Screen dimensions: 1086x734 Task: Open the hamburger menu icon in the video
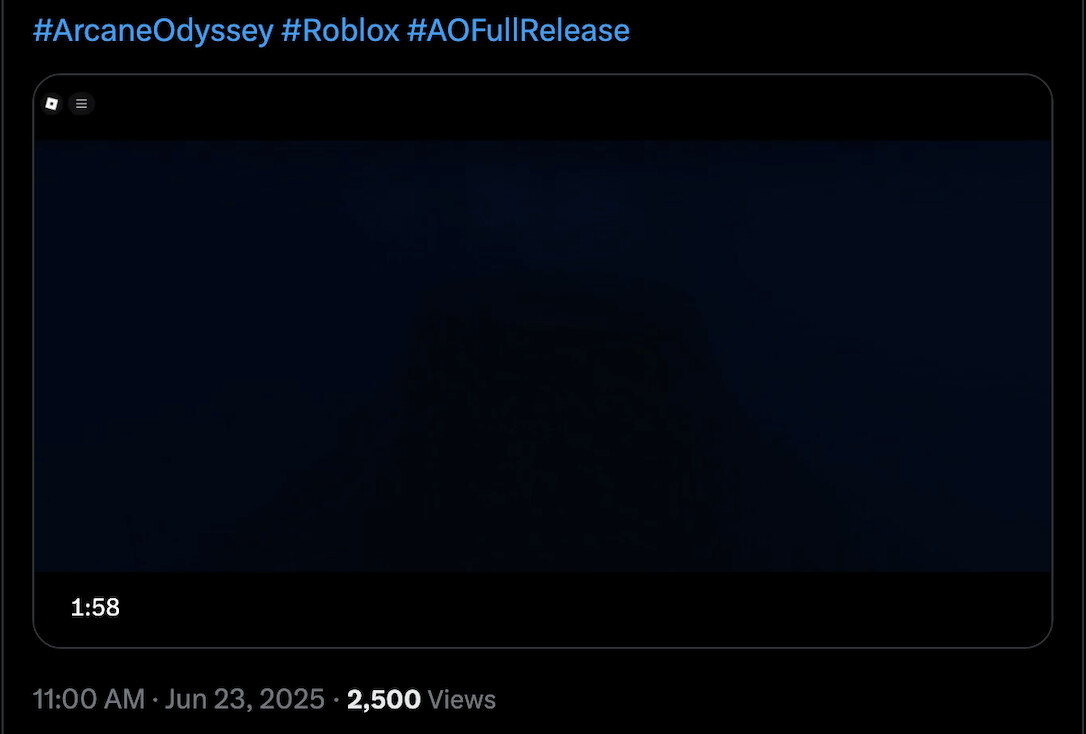click(82, 103)
